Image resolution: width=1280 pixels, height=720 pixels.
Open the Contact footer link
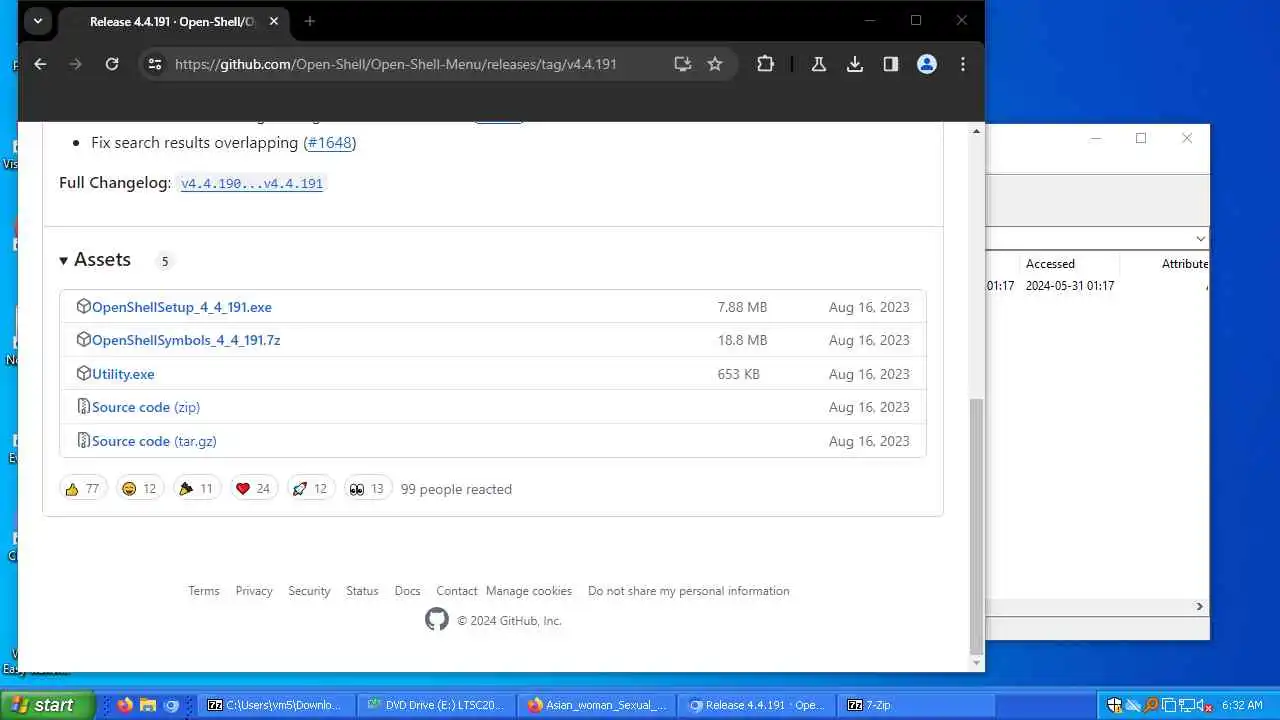[457, 591]
